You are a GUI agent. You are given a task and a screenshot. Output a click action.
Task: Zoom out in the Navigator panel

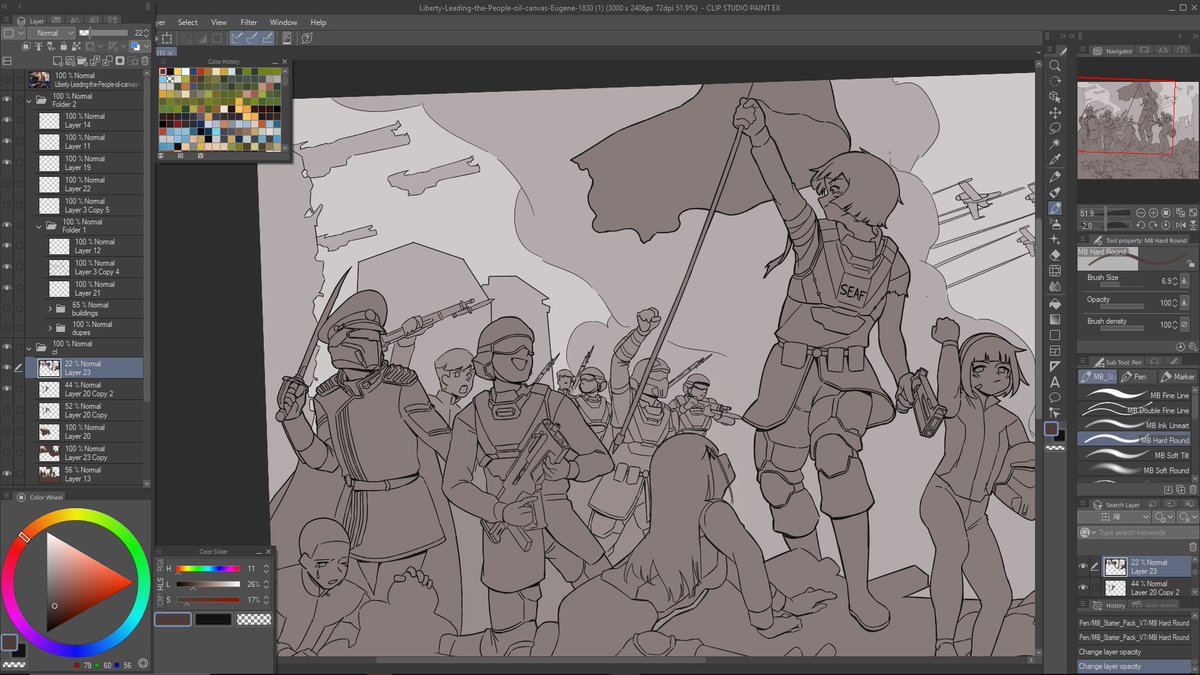1141,213
